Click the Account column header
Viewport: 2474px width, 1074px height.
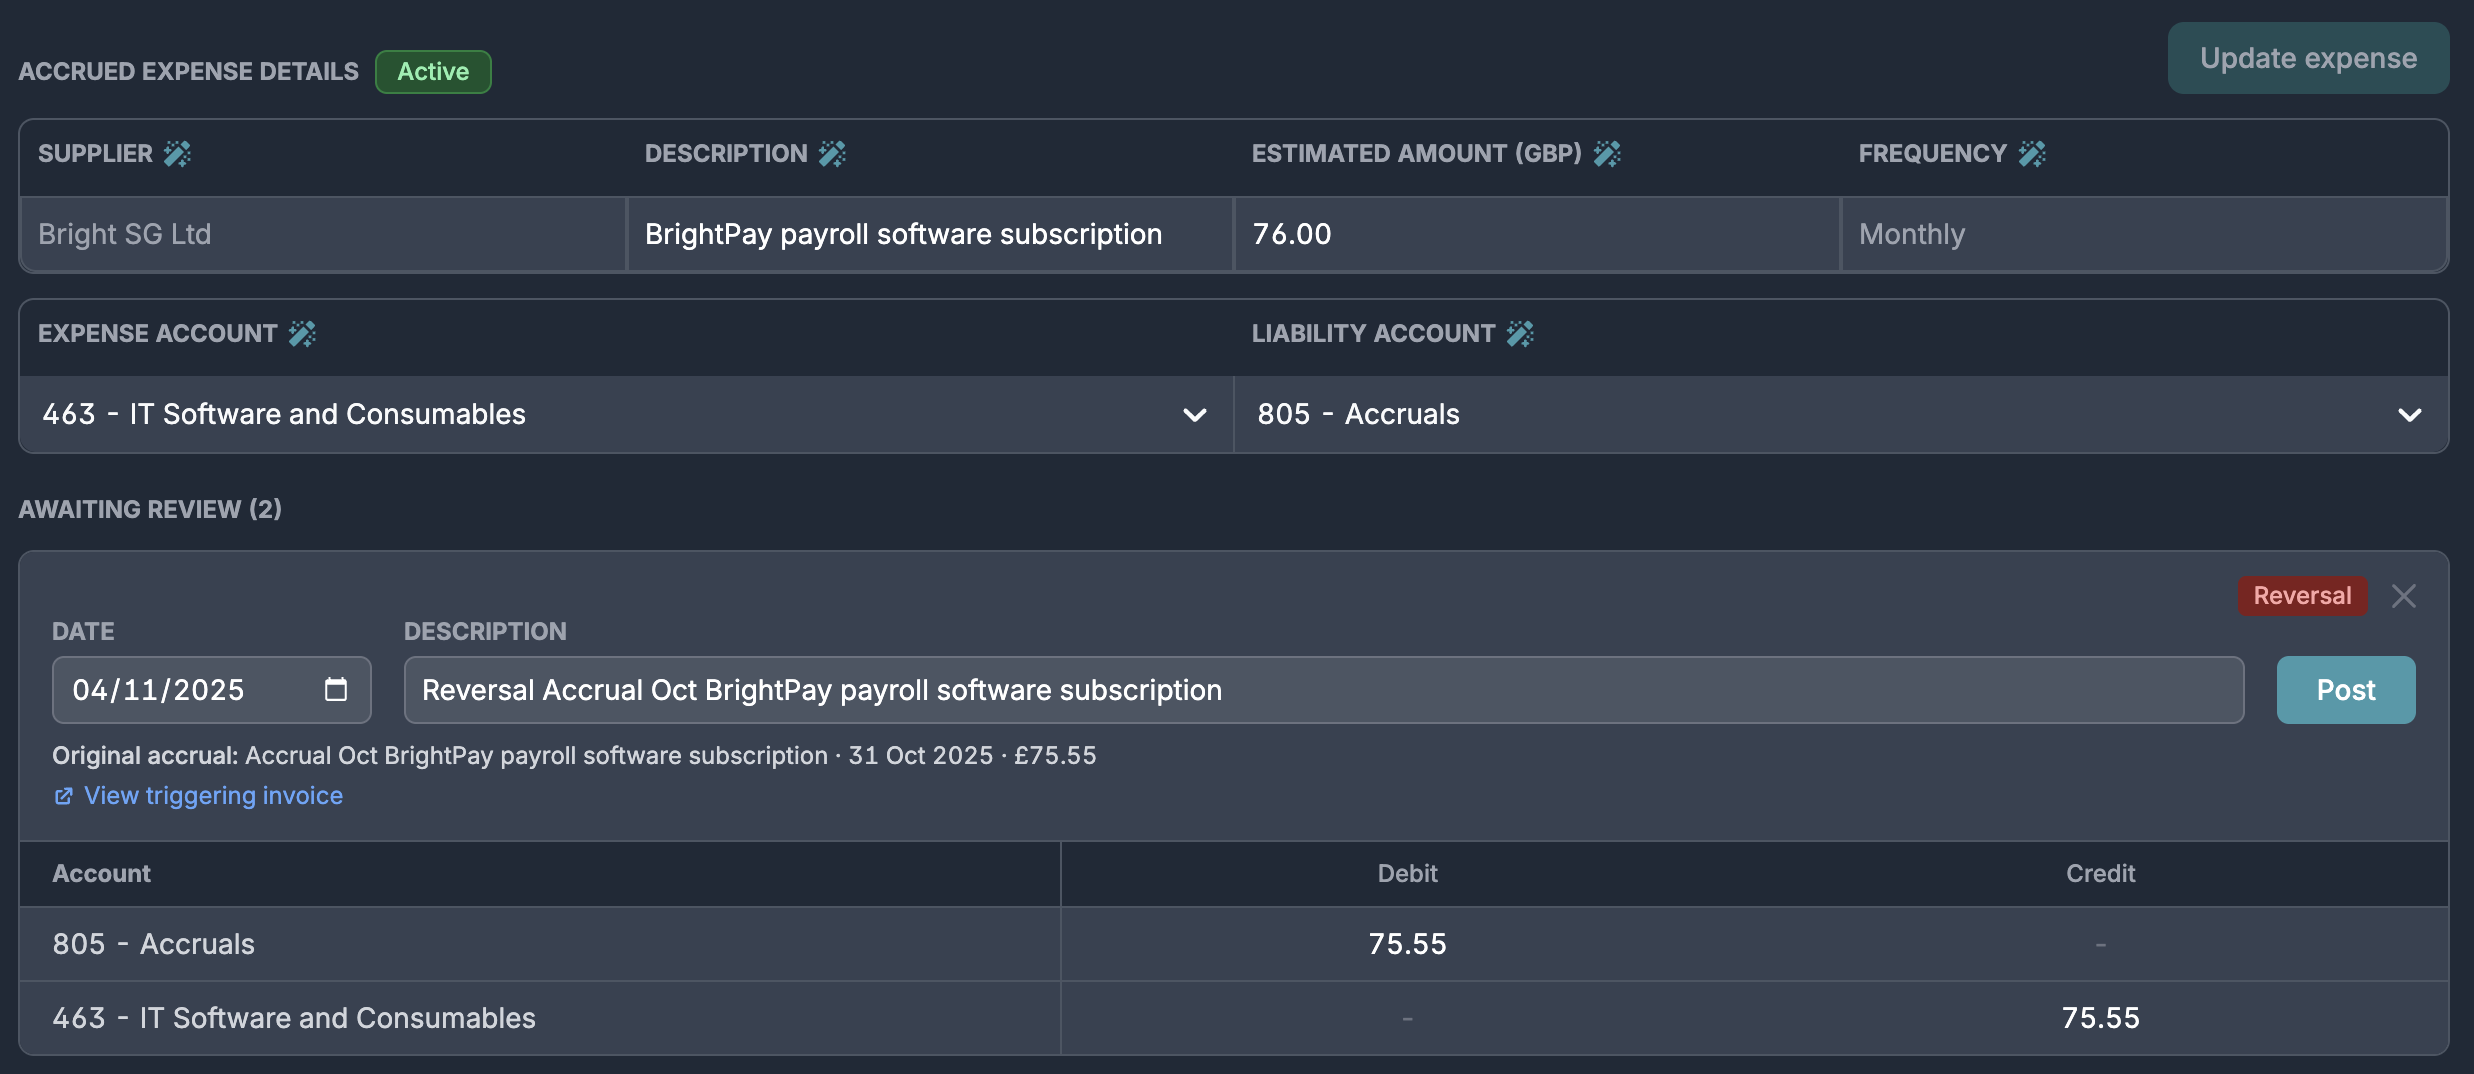click(102, 874)
